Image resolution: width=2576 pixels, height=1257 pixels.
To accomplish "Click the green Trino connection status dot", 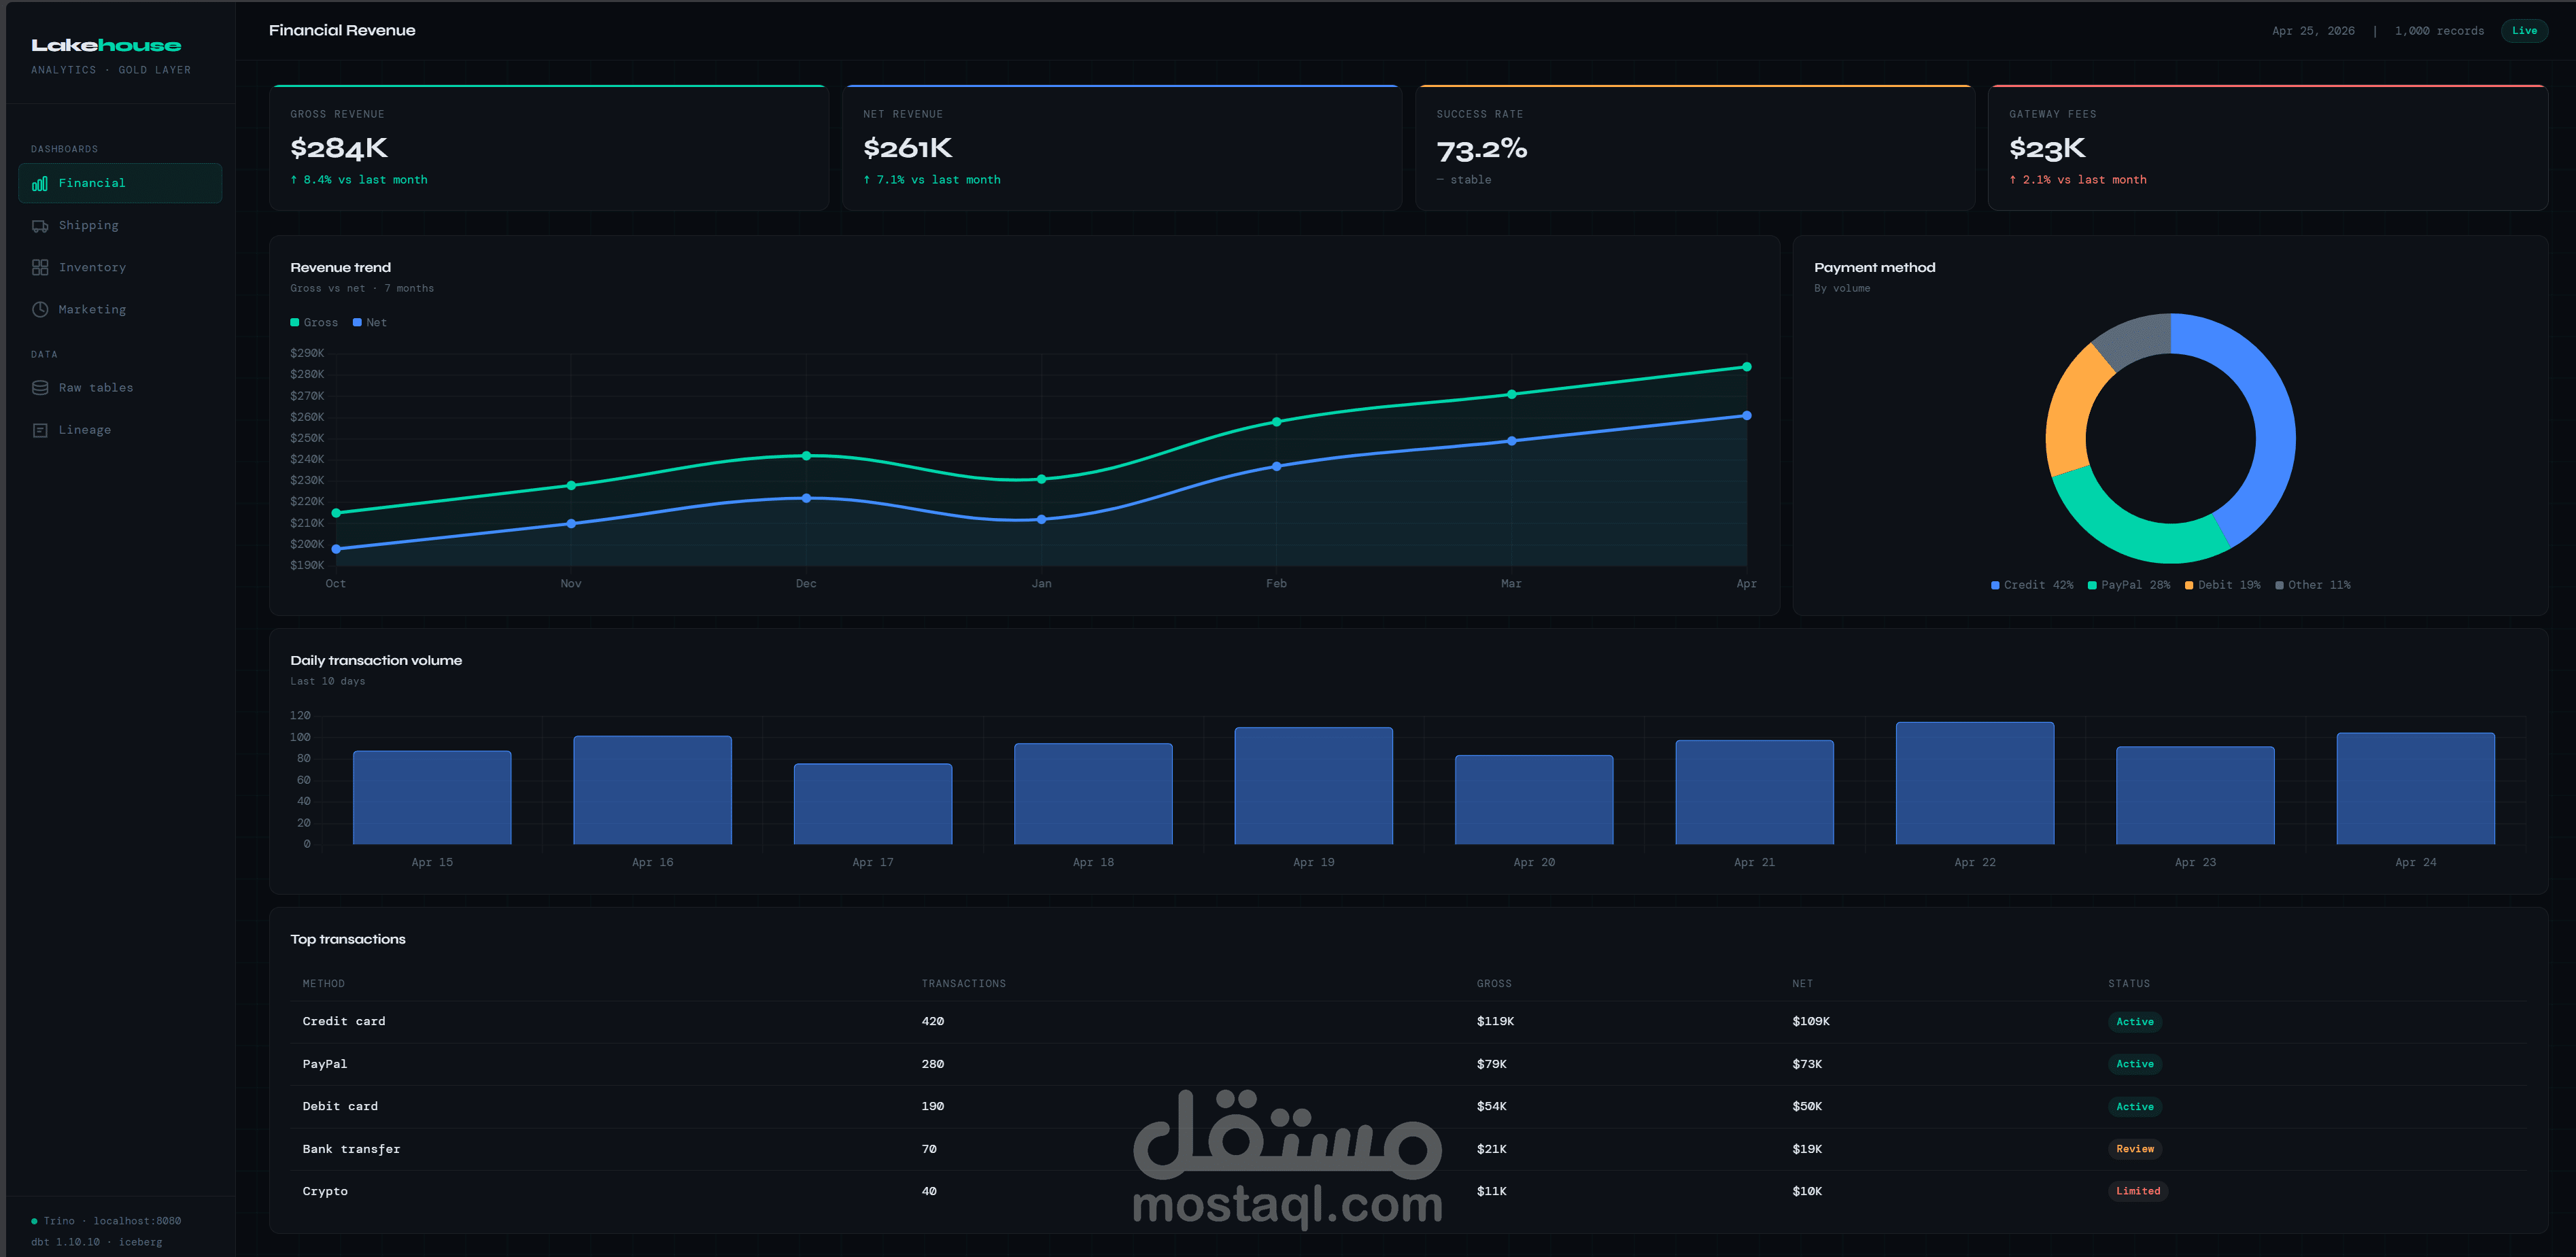I will (x=34, y=1221).
